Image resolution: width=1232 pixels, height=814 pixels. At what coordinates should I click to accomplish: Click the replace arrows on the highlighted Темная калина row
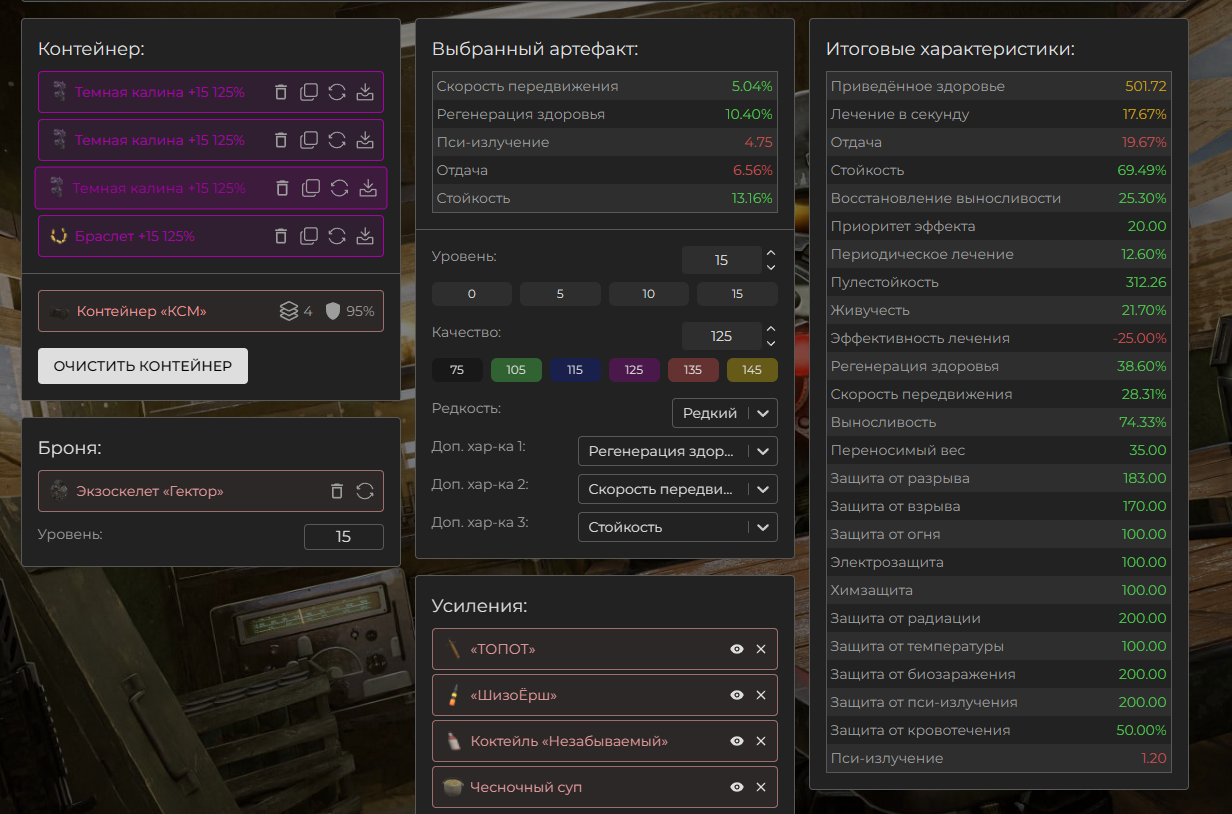pyautogui.click(x=339, y=188)
